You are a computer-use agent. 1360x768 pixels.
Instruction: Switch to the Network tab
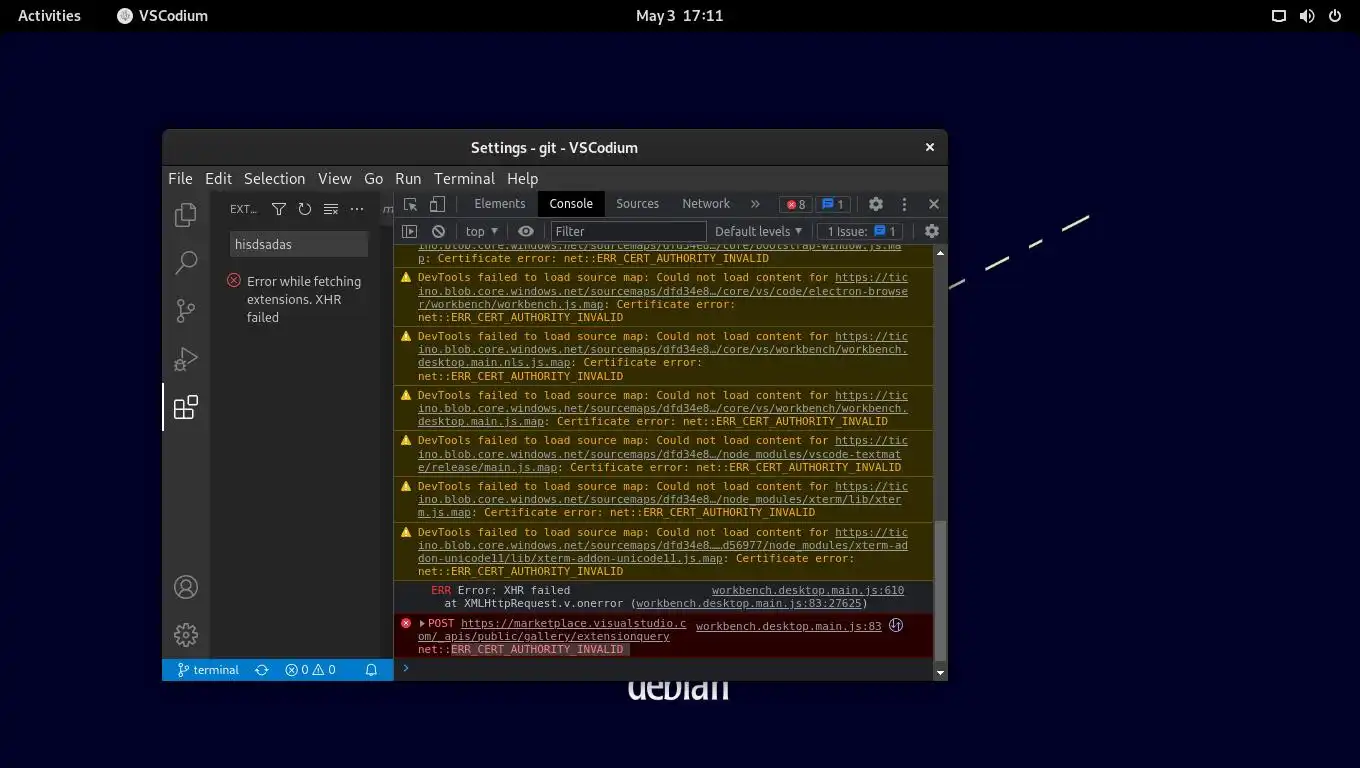point(706,204)
